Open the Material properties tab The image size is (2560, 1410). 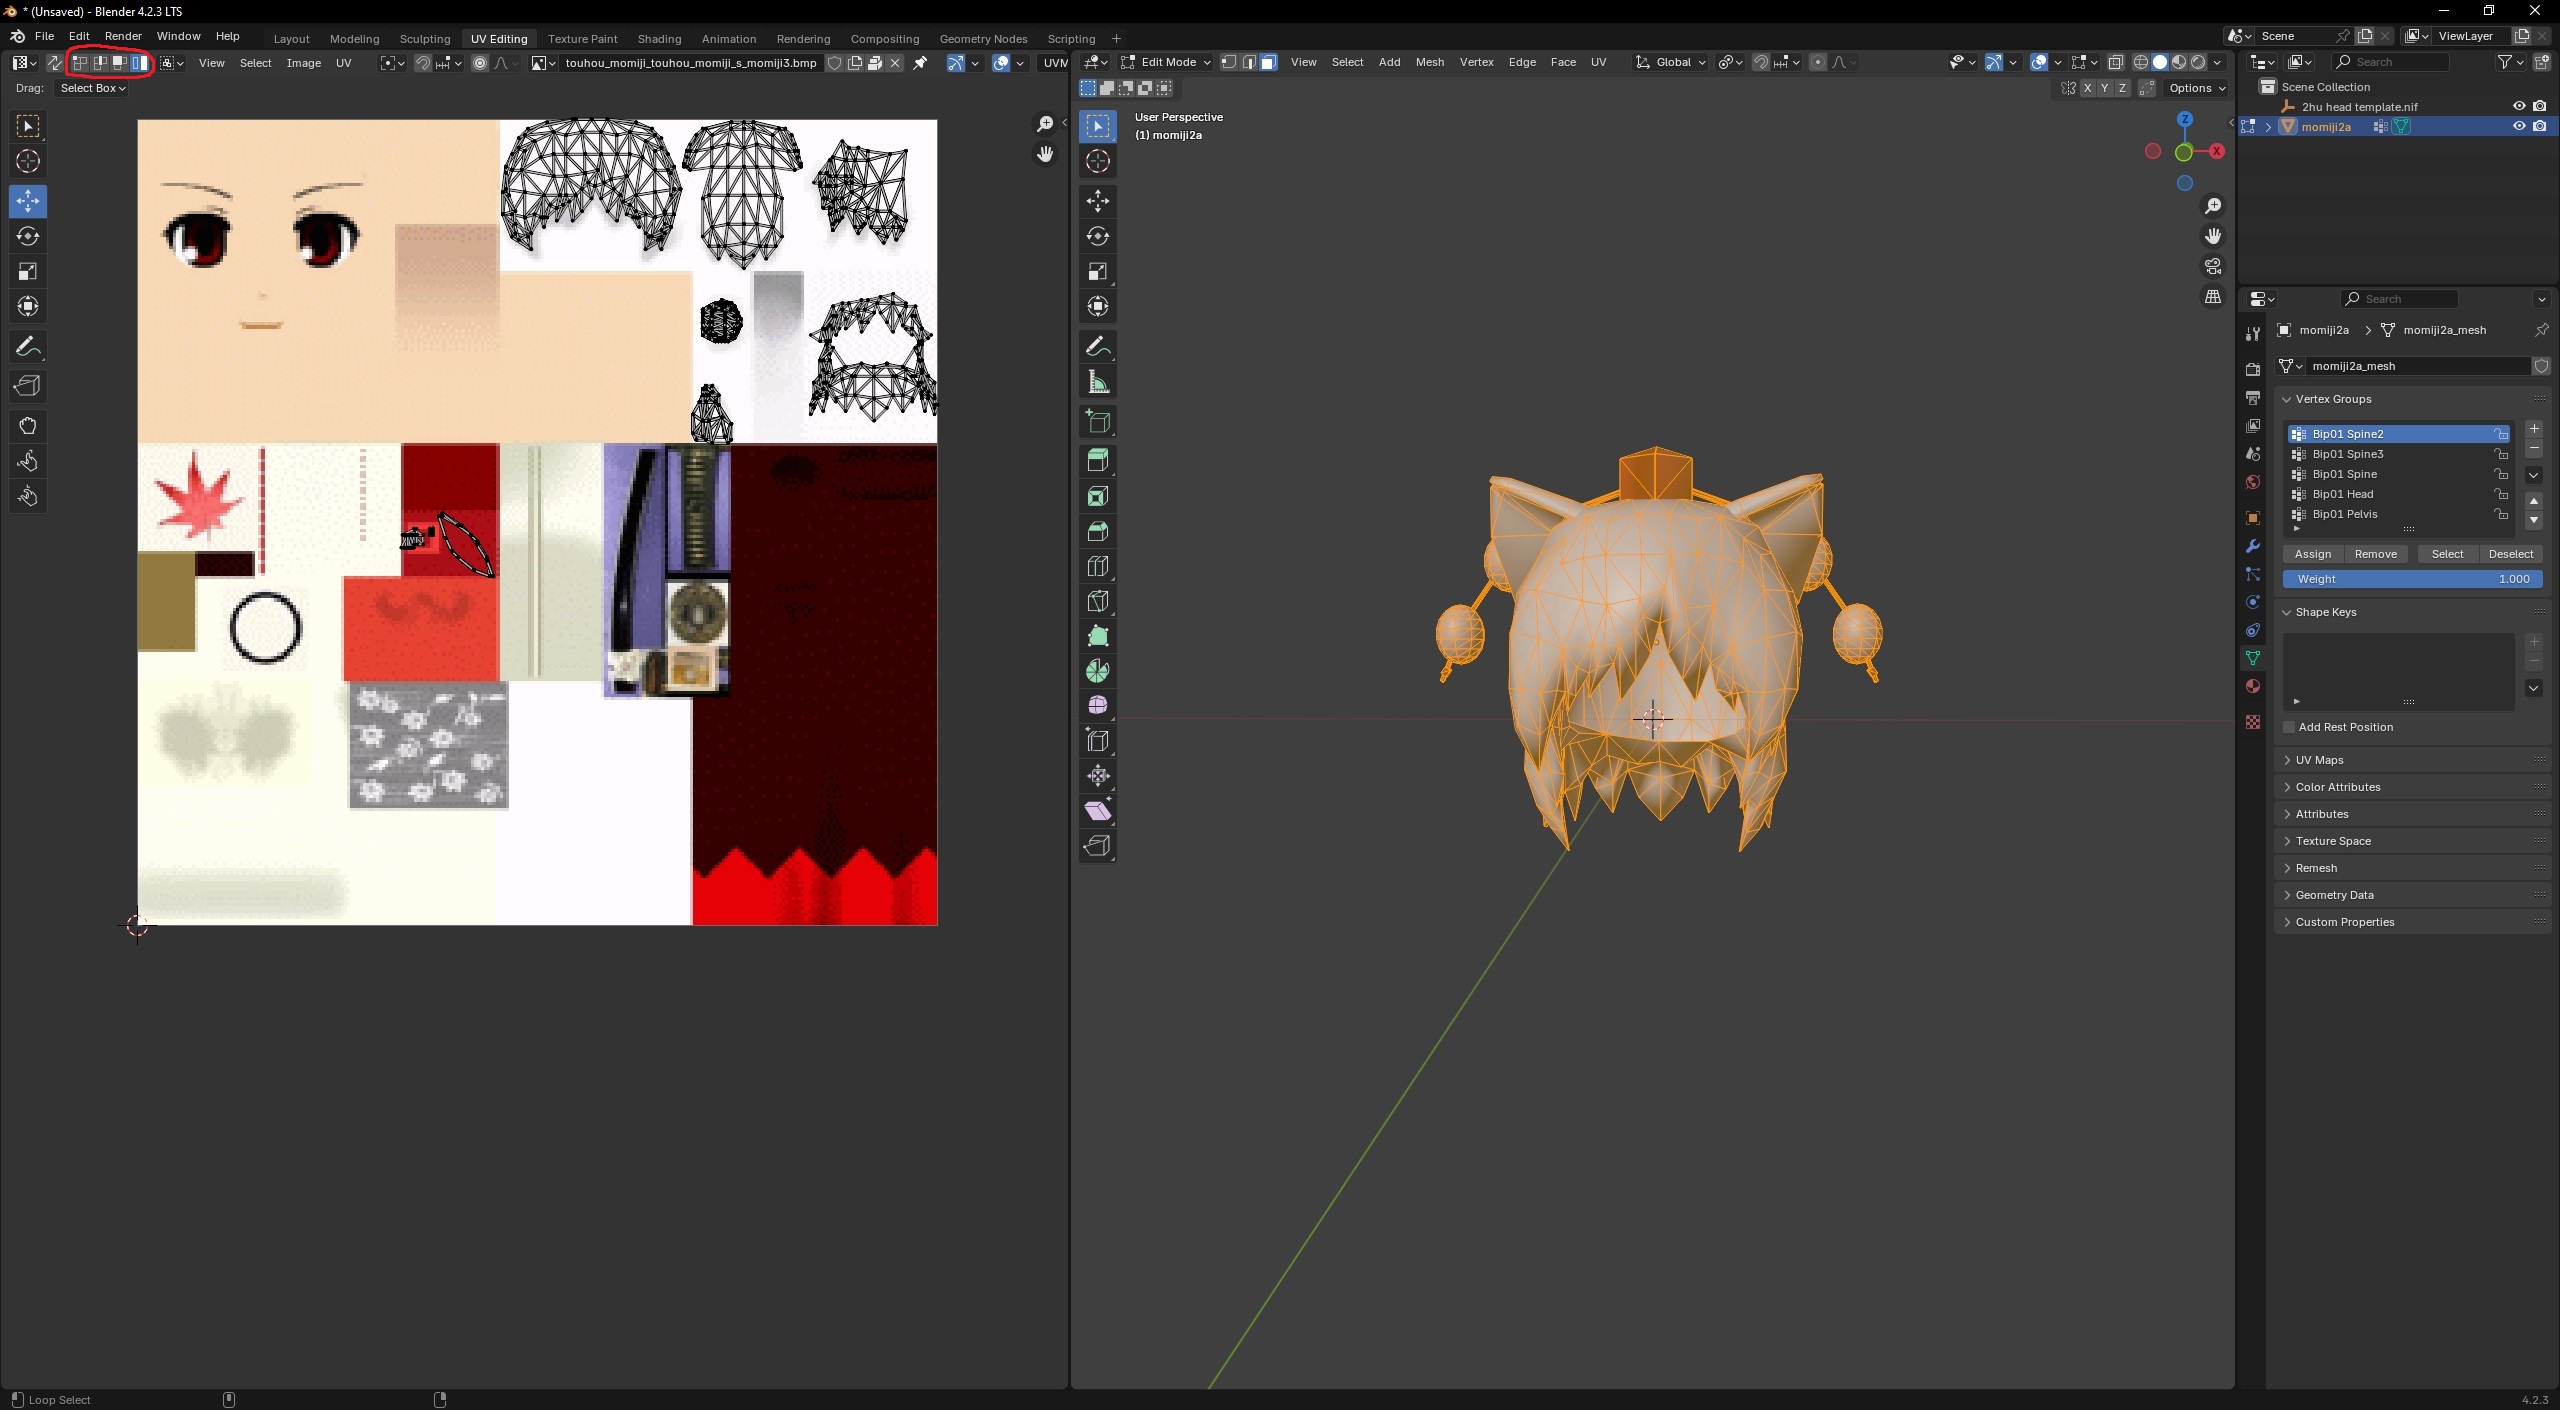[x=2253, y=686]
